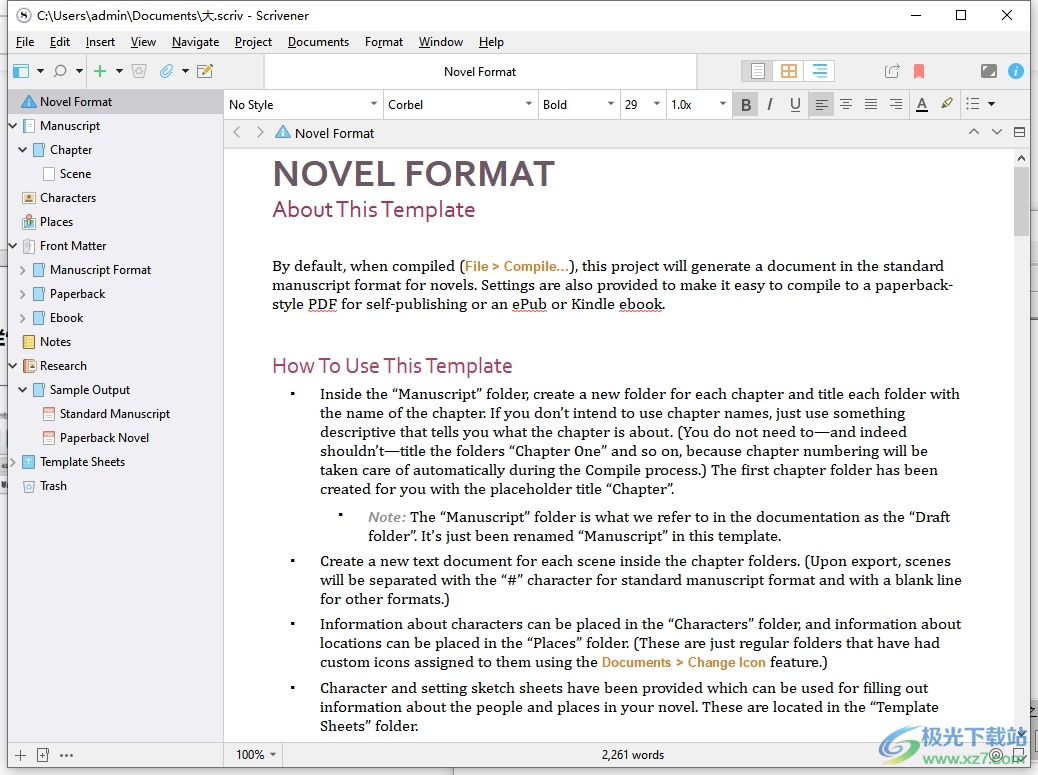Screen dimensions: 1038x775
Task: Open the No Style dropdown
Action: [303, 105]
